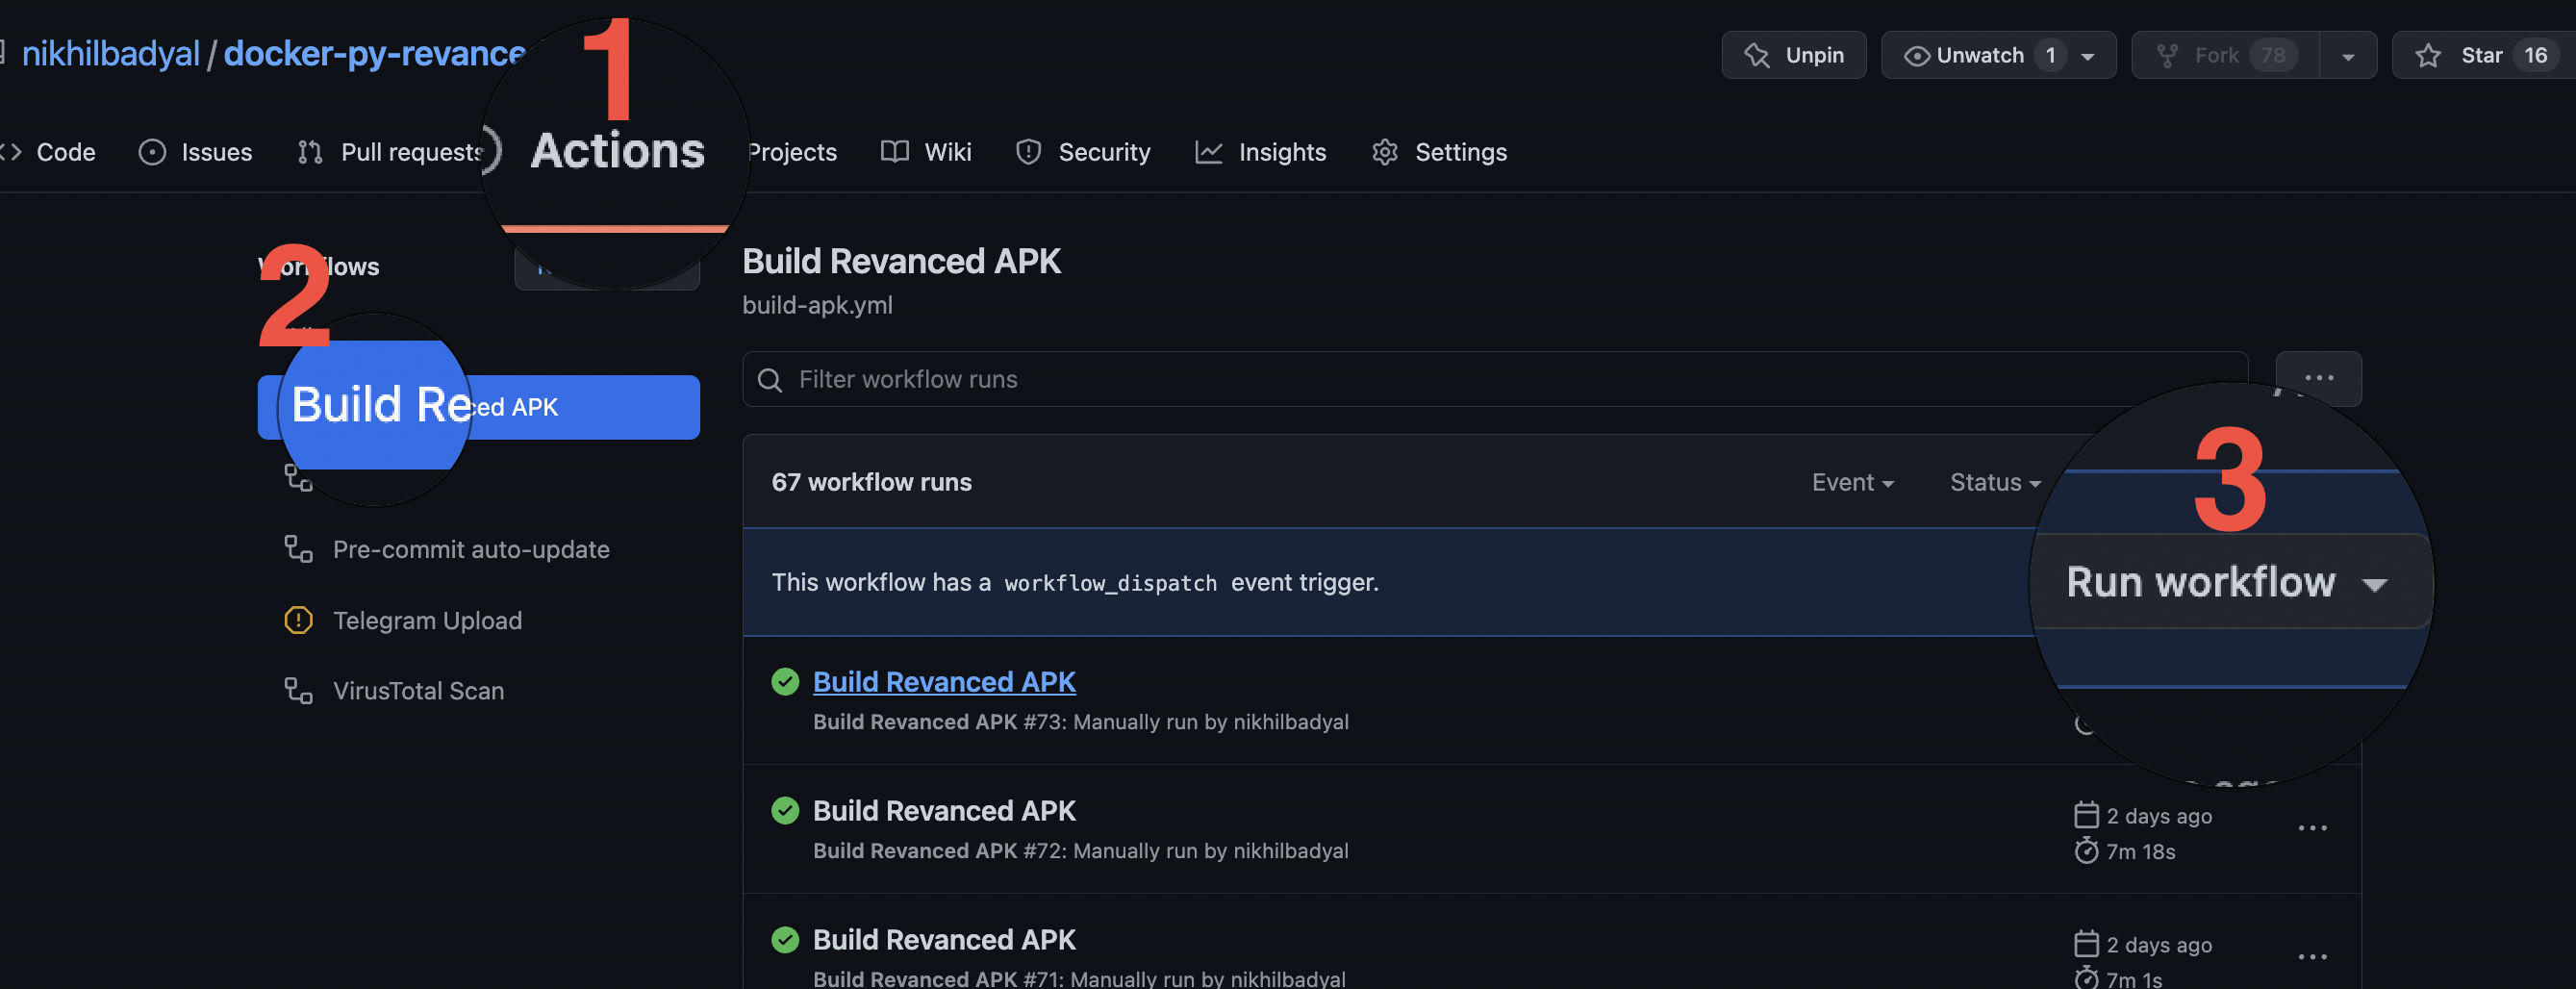The image size is (2576, 989).
Task: Click calendar icon of run #71
Action: (x=2086, y=944)
